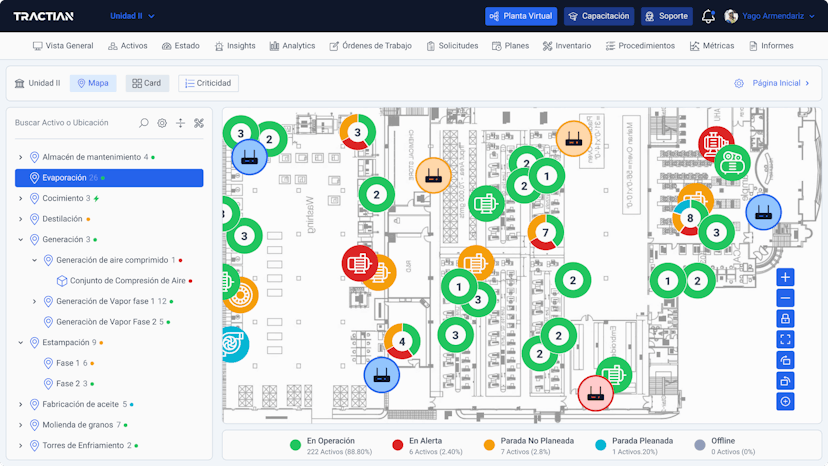The width and height of the screenshot is (828, 466).
Task: Click the tree settings gear icon
Action: pyautogui.click(x=162, y=123)
